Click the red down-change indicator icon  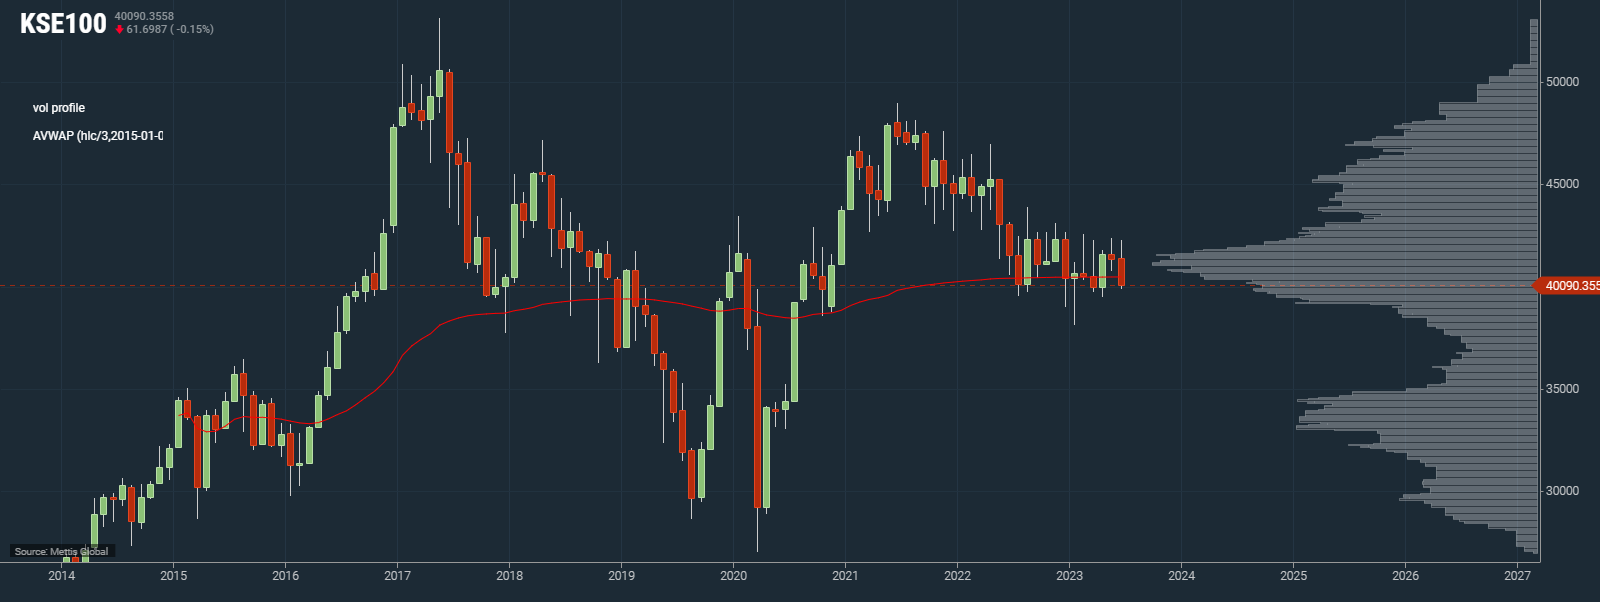[119, 30]
